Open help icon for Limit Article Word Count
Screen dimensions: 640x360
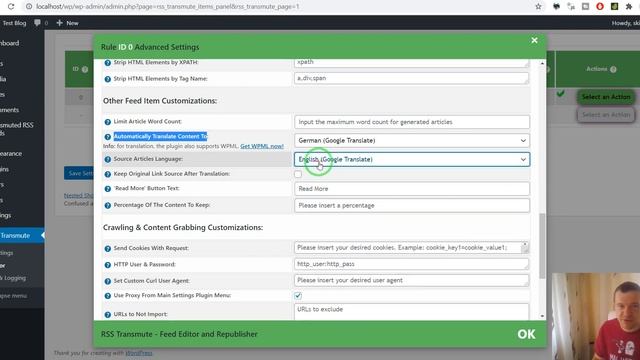click(108, 122)
